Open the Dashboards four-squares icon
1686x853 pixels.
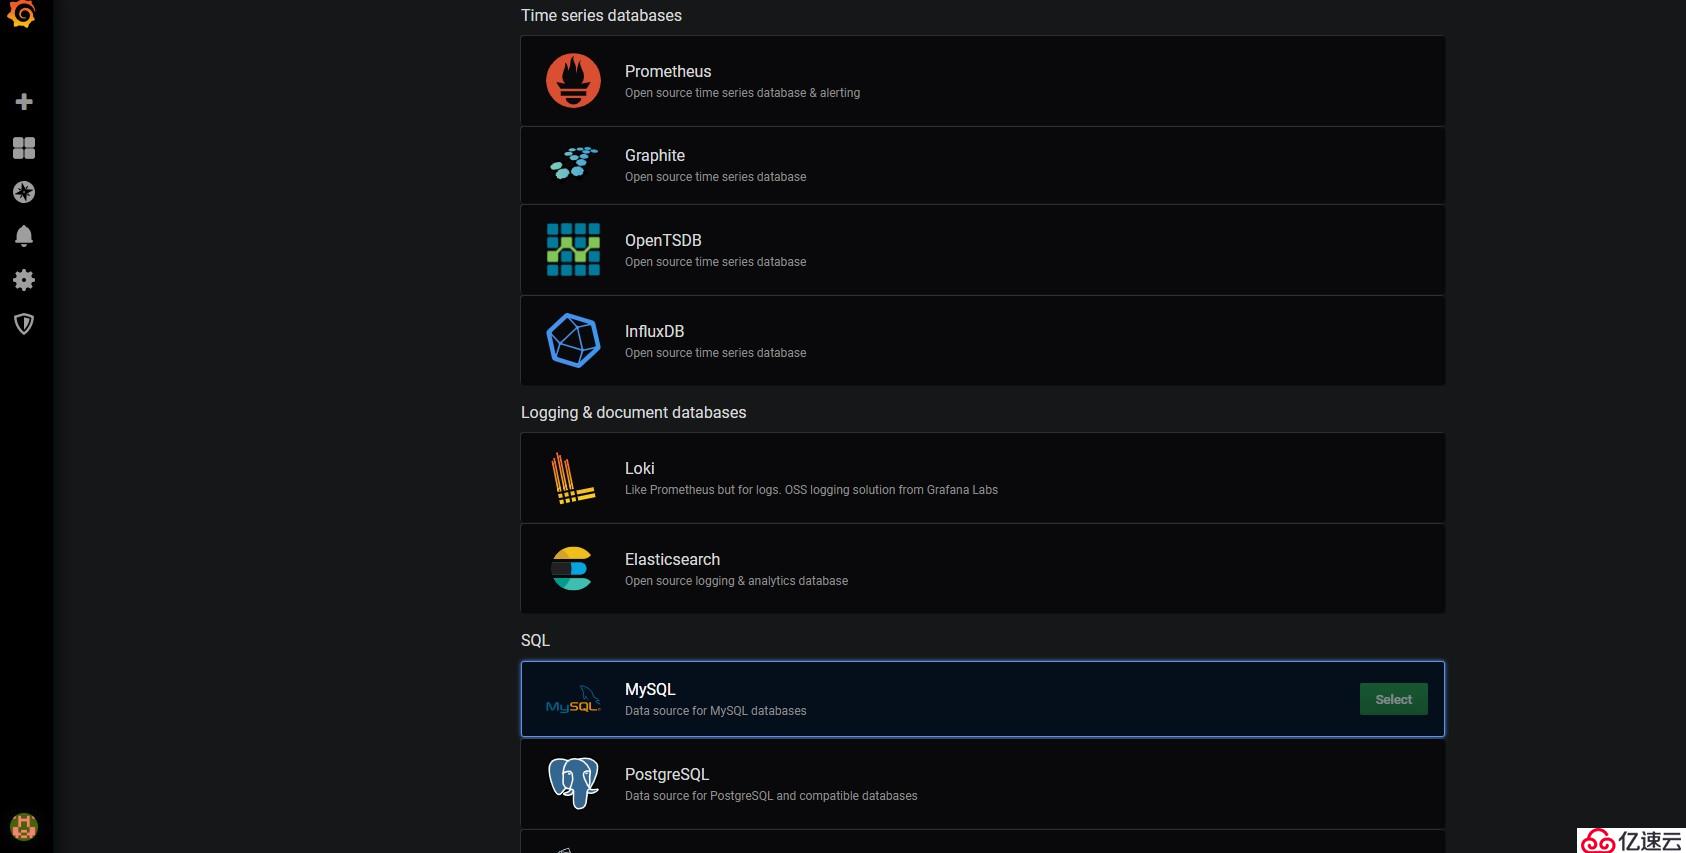[24, 148]
